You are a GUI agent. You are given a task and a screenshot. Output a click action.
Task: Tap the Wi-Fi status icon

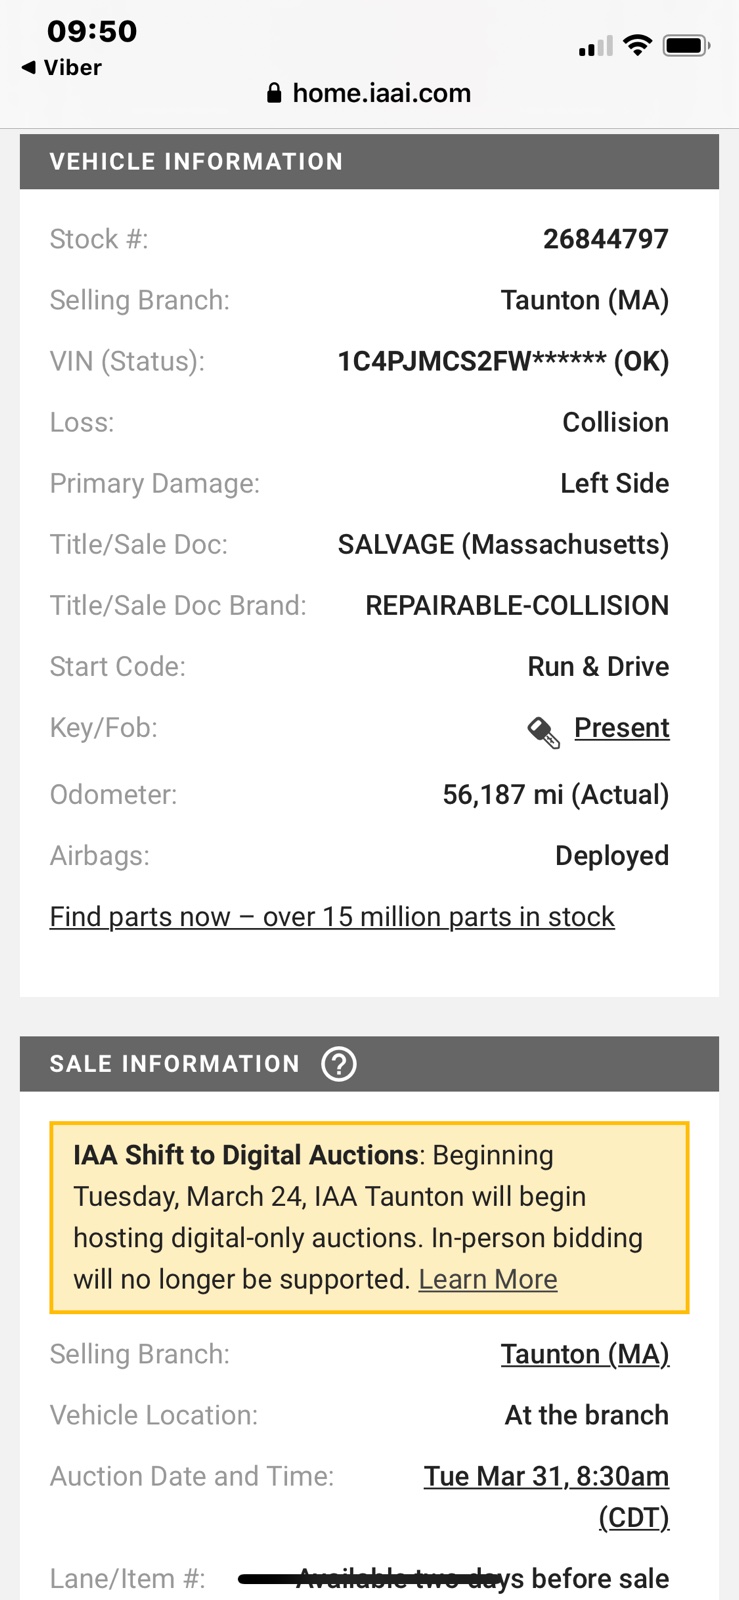click(x=637, y=45)
